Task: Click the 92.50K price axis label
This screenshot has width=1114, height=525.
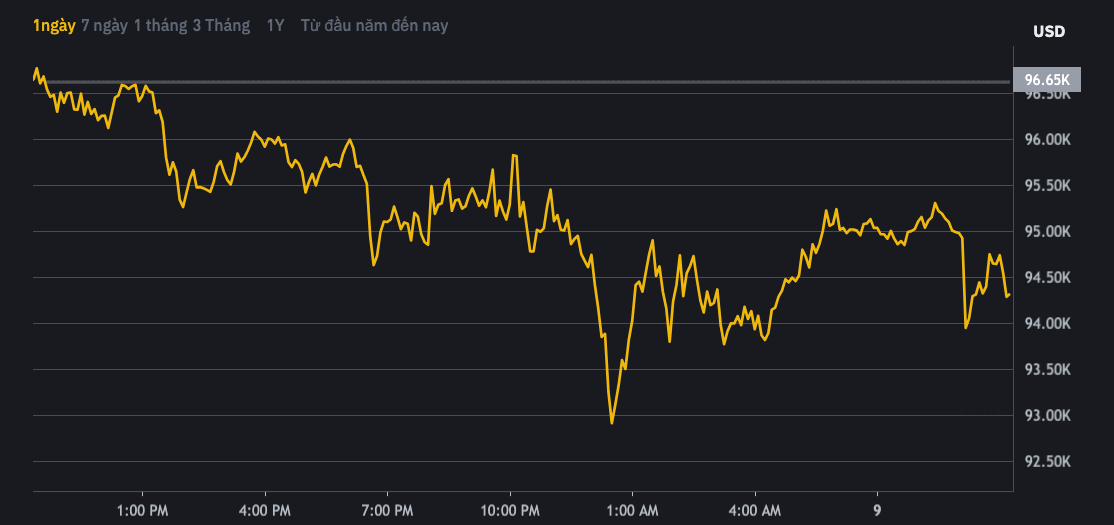Action: click(x=1048, y=462)
